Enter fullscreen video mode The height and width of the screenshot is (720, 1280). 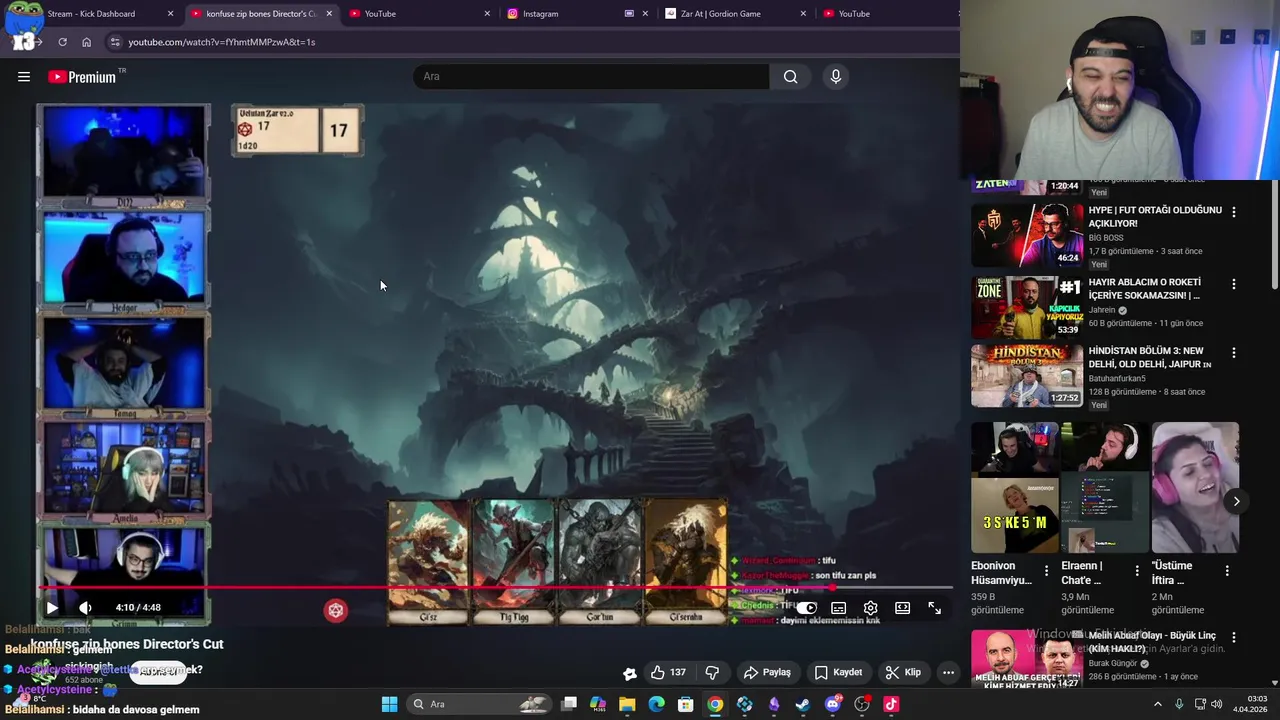click(934, 608)
